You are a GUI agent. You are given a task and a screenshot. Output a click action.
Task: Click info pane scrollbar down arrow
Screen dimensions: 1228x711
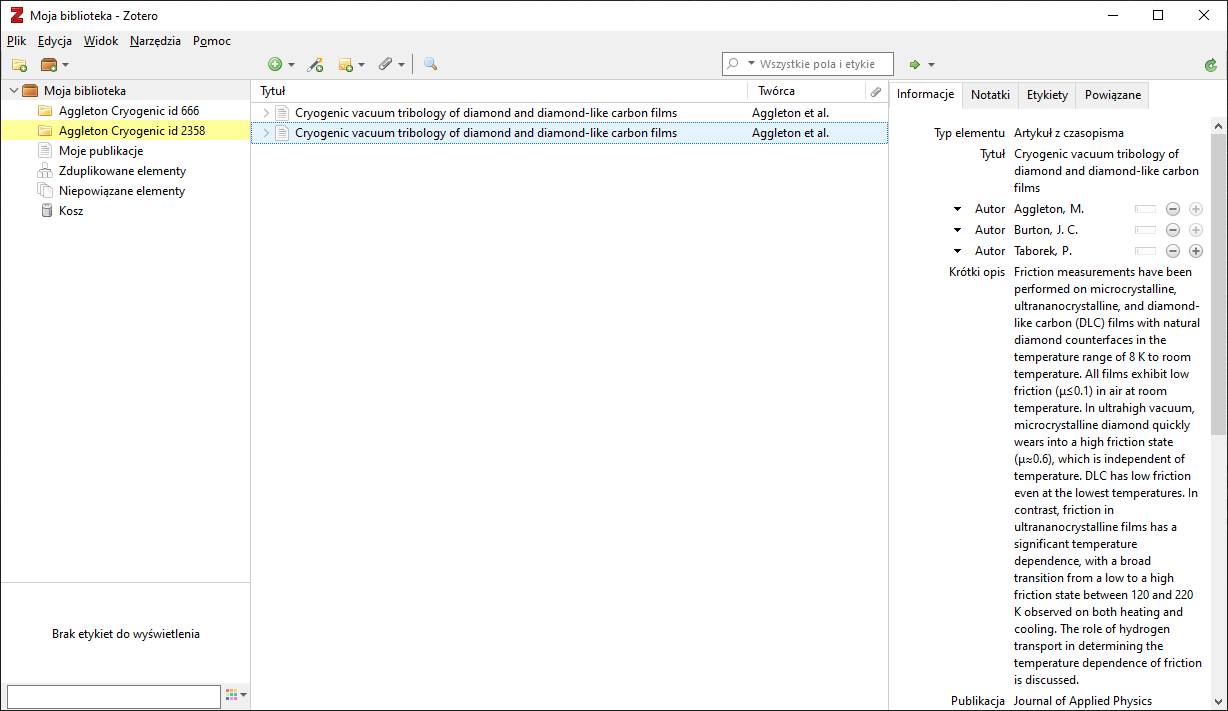1218,701
